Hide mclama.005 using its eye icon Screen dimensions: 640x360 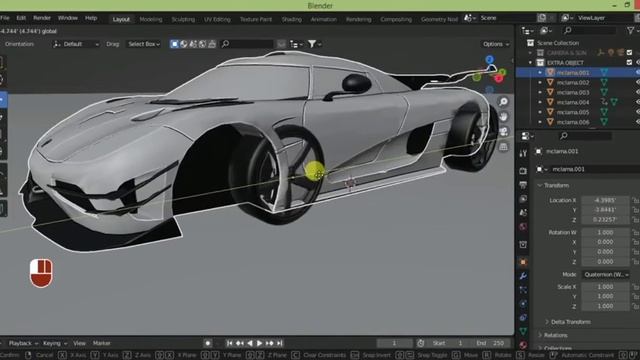(638, 112)
